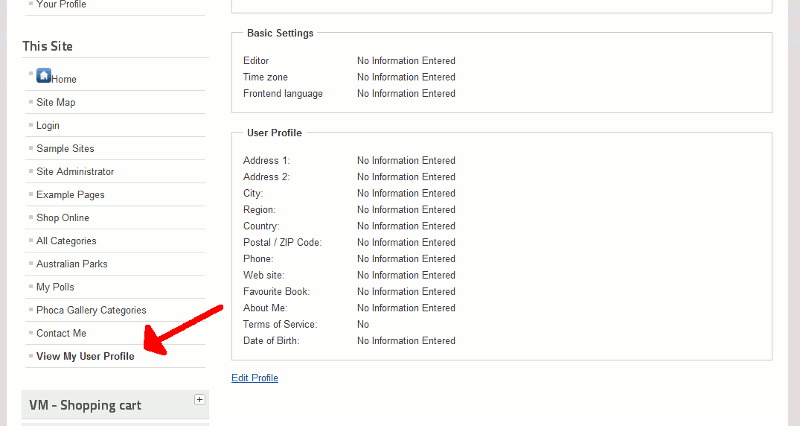Expand the VM Shopping cart plus icon

click(x=199, y=399)
